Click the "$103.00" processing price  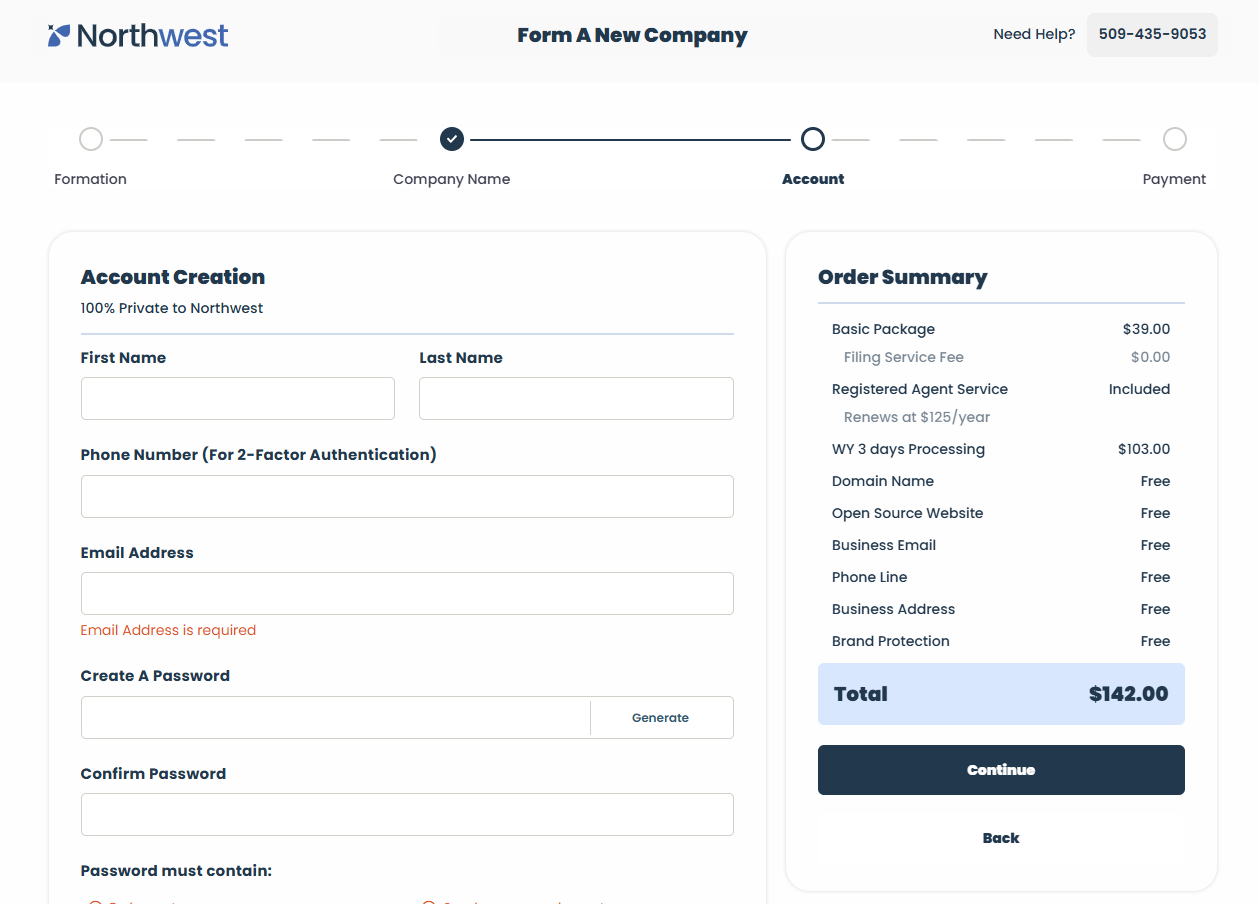coord(1144,449)
